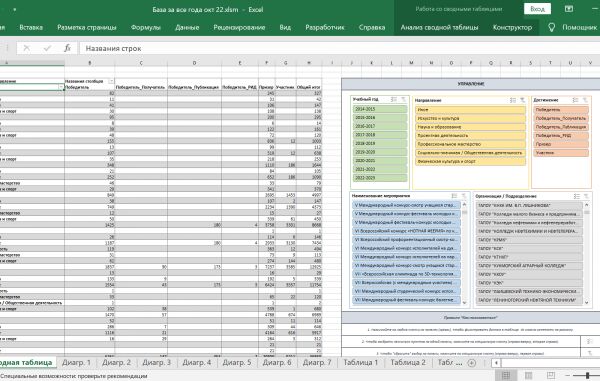Click the Помощник lightbulb icon
The width and height of the screenshot is (600, 381).
(x=551, y=27)
